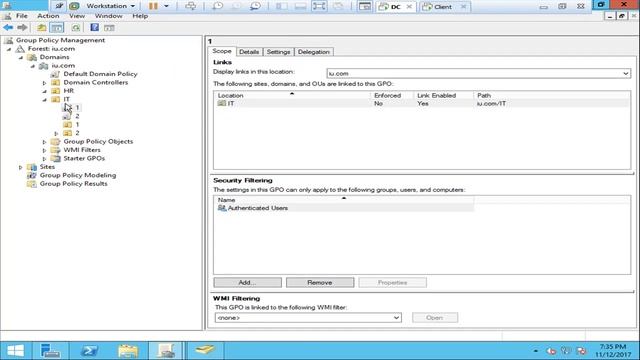Viewport: 640px width, 360px height.
Task: Switch to the Delegation tab
Action: tap(313, 52)
